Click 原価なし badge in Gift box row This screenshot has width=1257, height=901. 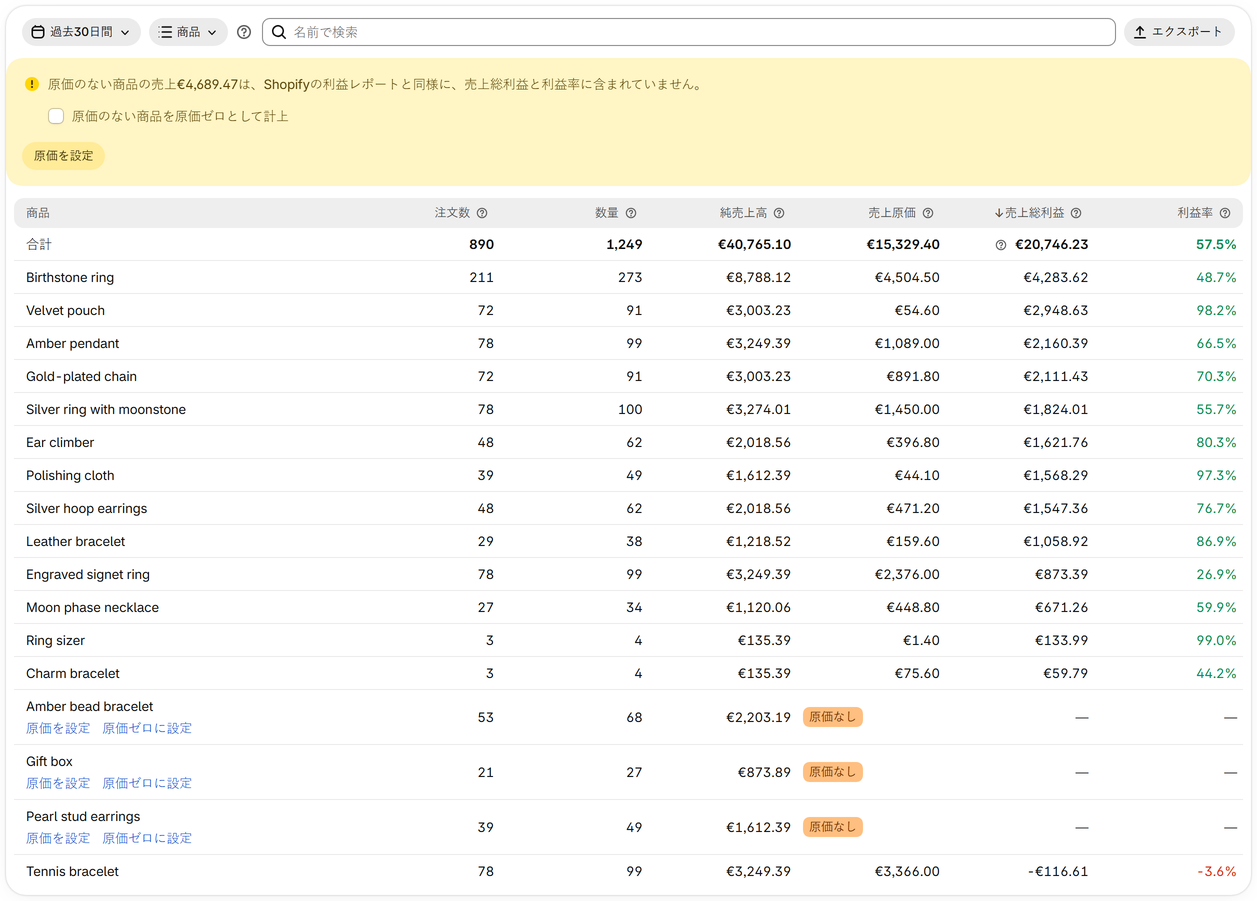coord(833,772)
